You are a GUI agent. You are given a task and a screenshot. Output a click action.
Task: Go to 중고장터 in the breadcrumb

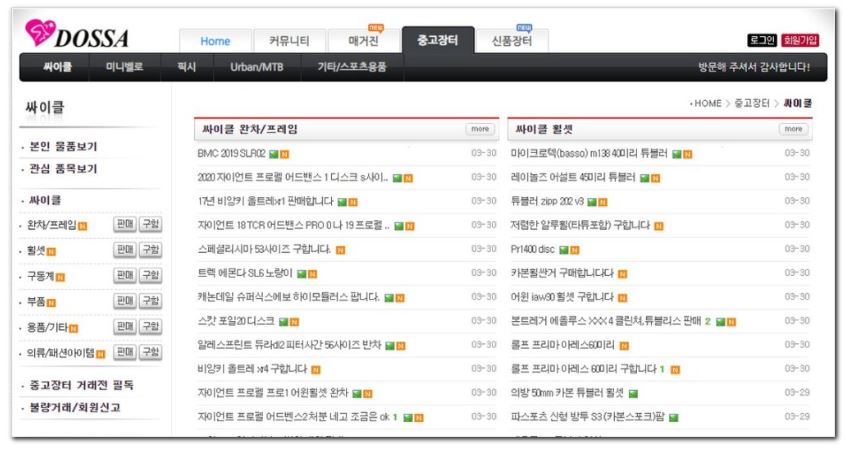pyautogui.click(x=752, y=103)
